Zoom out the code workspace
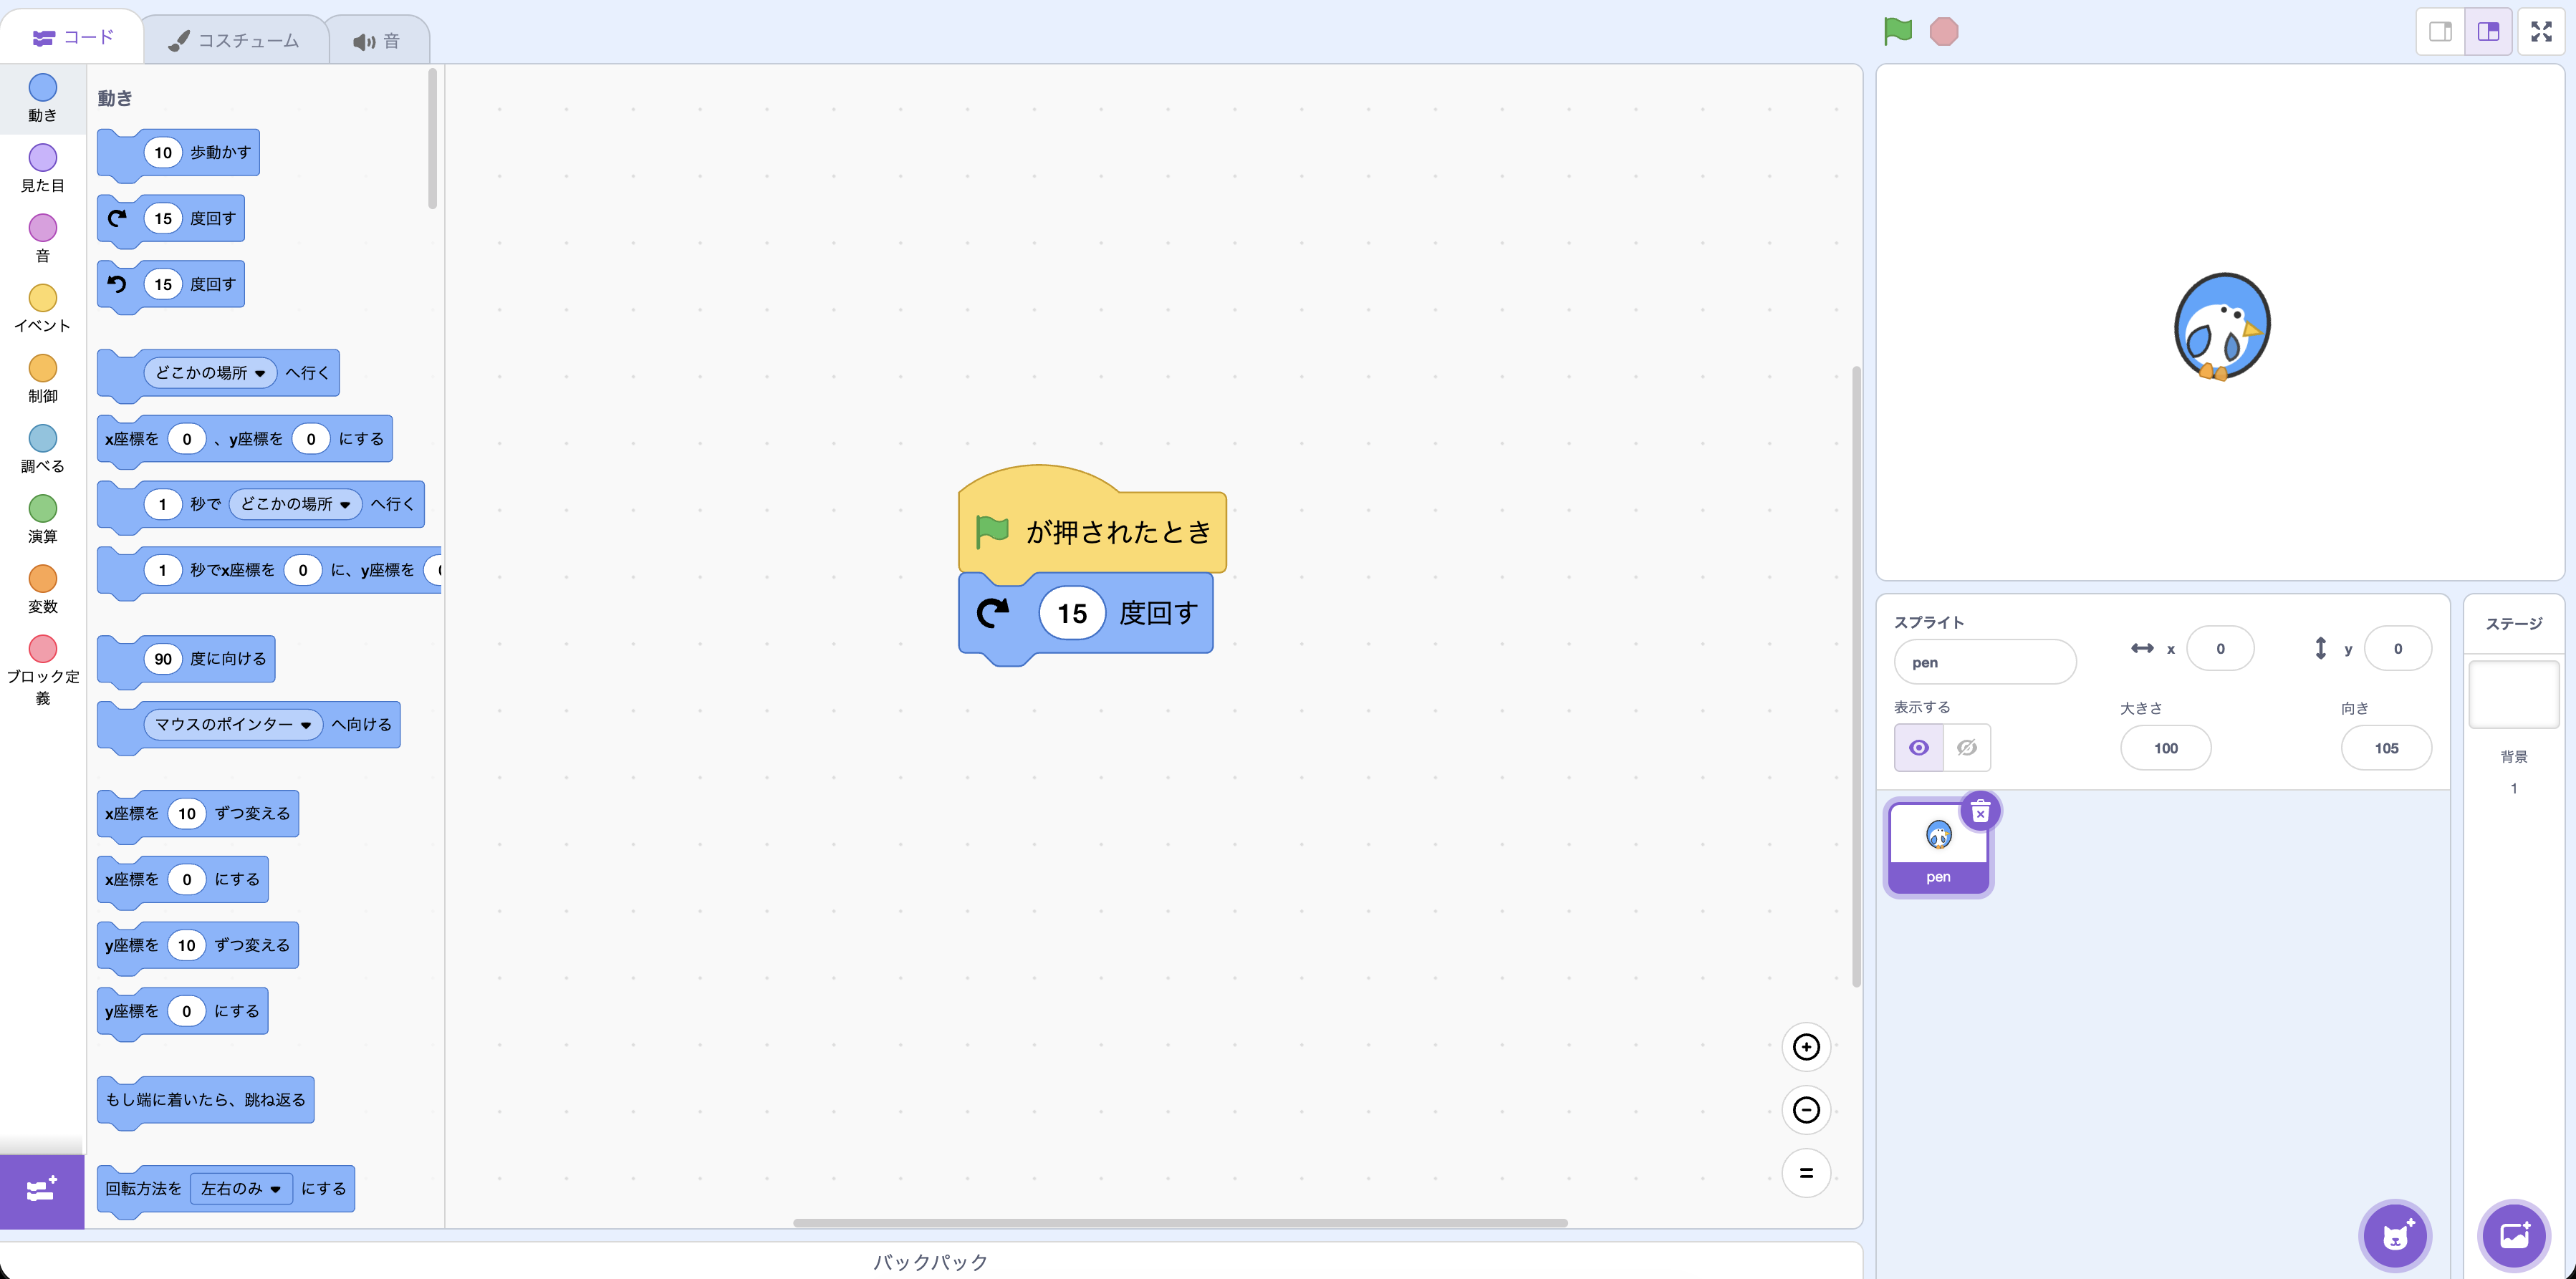This screenshot has width=2576, height=1279. click(x=1806, y=1110)
